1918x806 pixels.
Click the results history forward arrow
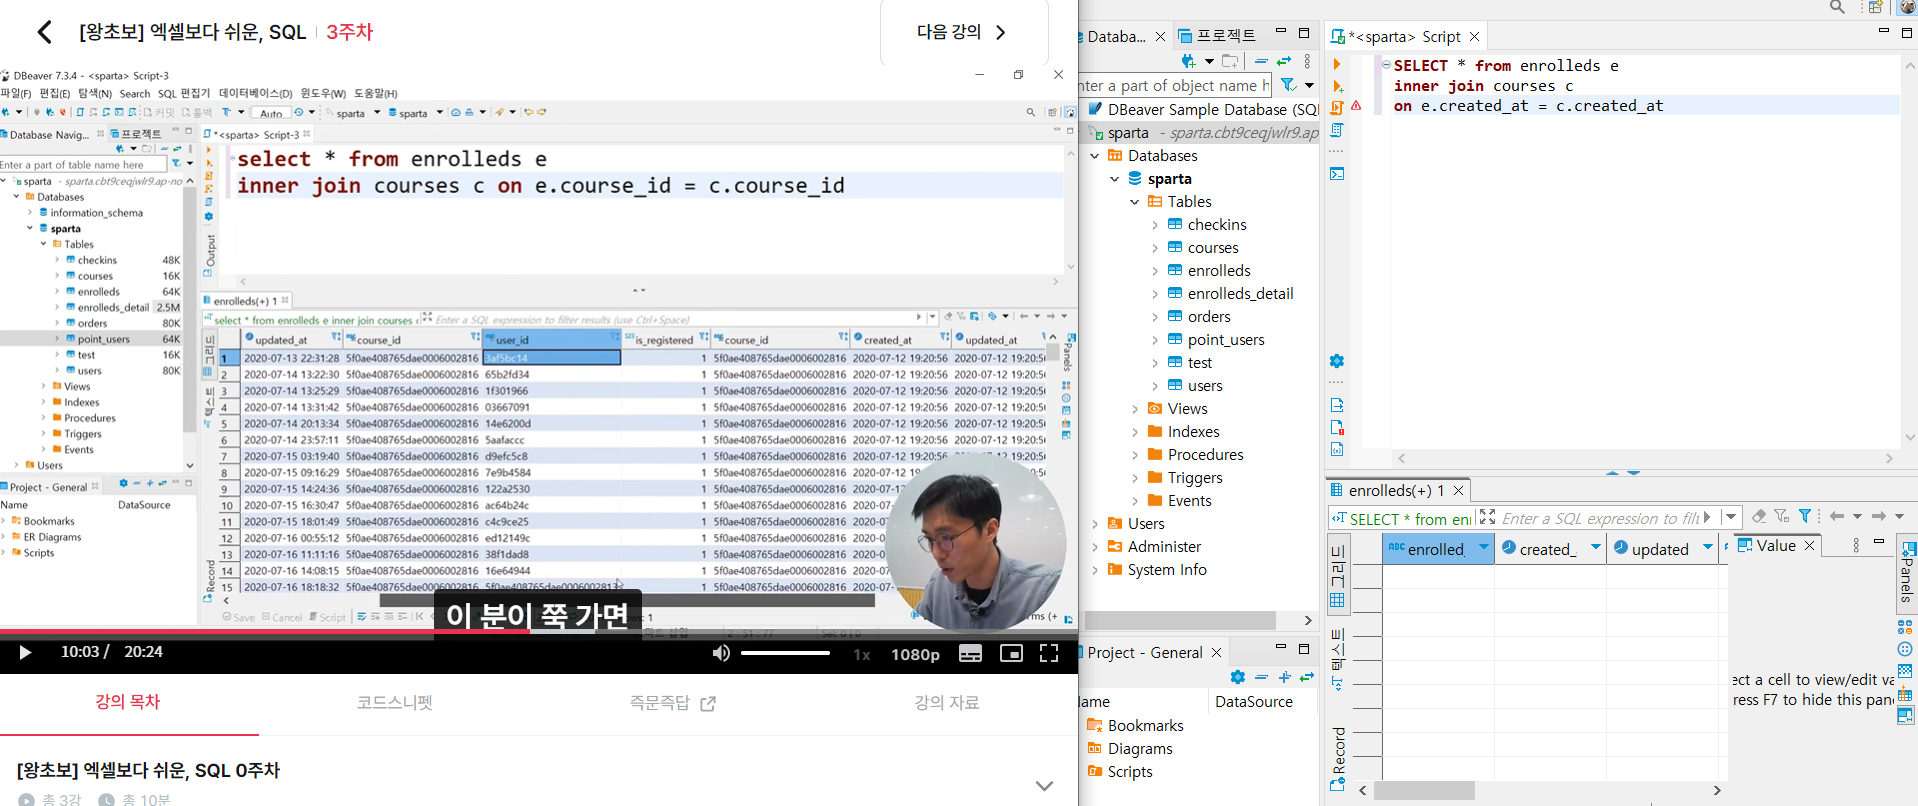(1879, 517)
